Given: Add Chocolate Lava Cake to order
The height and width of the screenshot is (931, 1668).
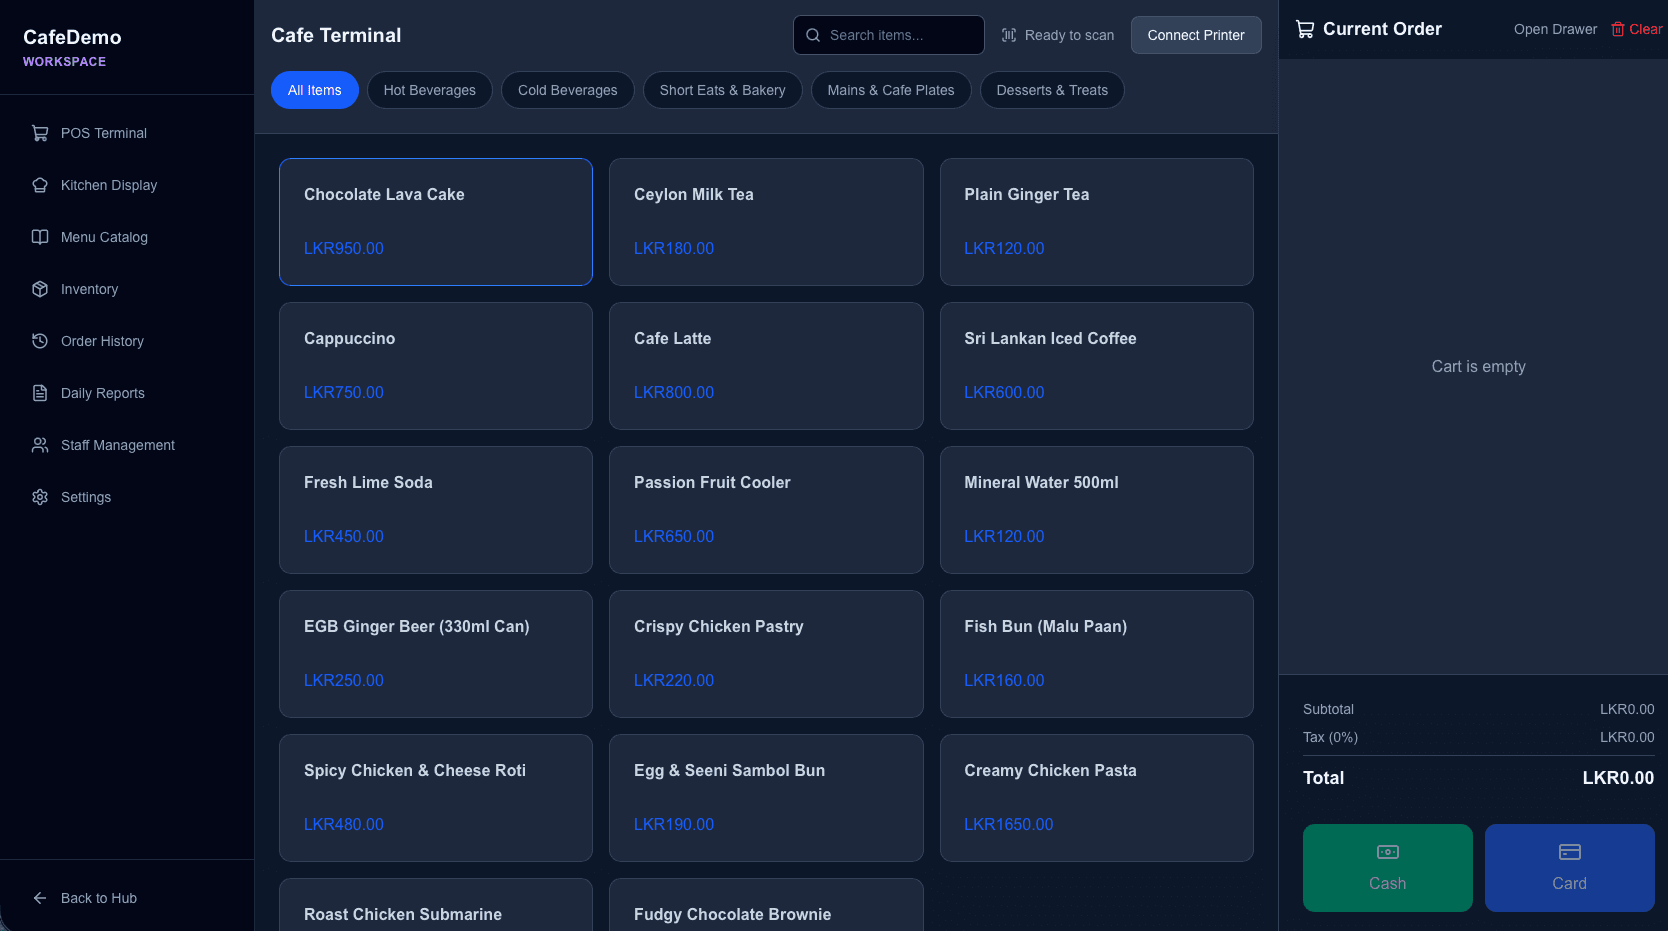Looking at the screenshot, I should click(x=436, y=222).
